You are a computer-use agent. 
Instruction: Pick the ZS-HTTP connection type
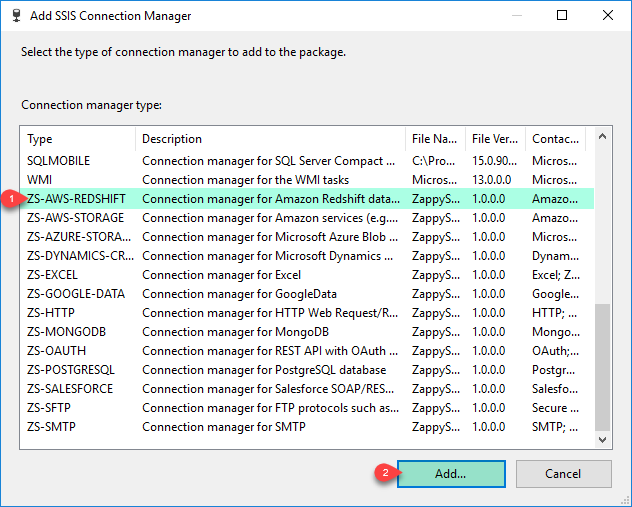pyautogui.click(x=307, y=313)
